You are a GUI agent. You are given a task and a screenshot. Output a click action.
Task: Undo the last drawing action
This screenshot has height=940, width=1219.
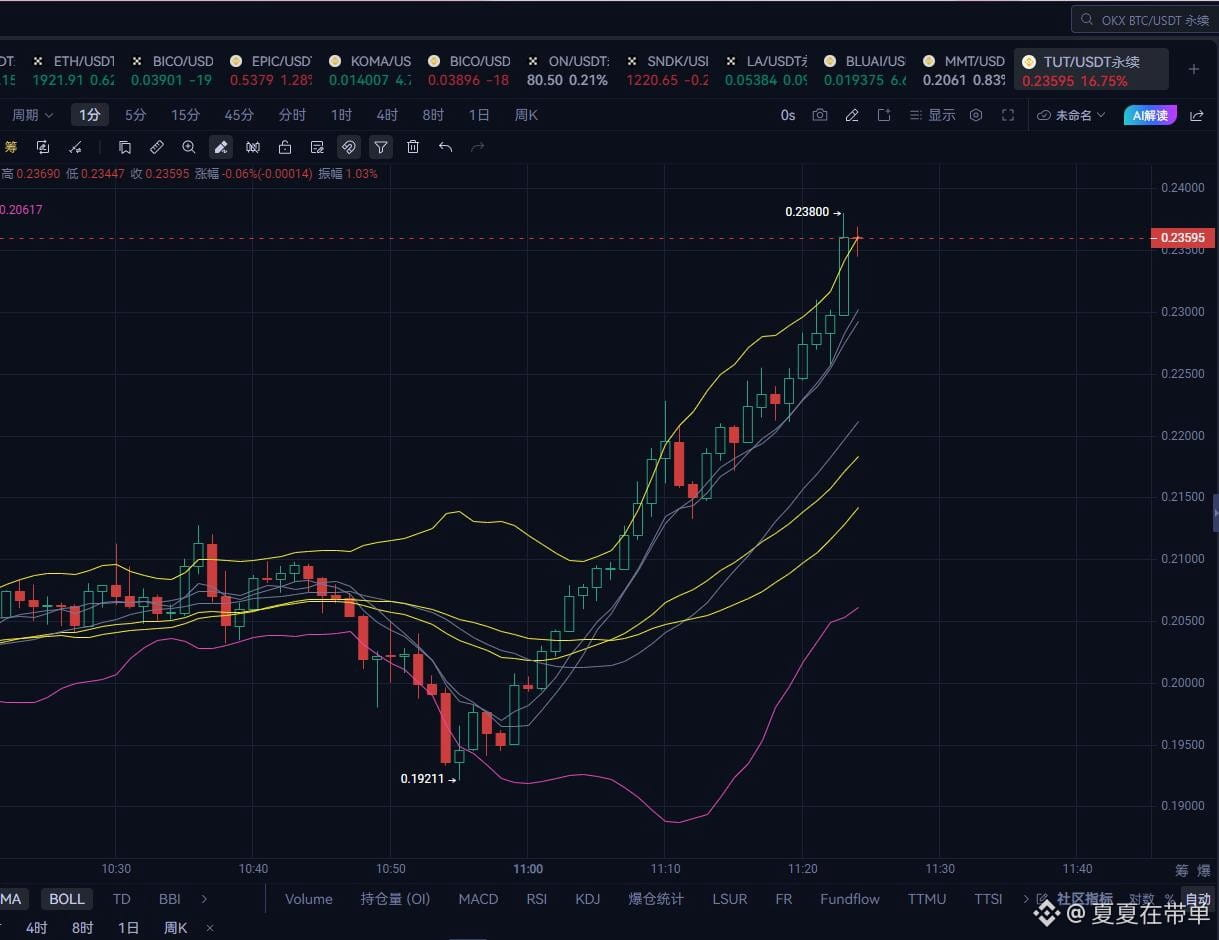(x=445, y=147)
